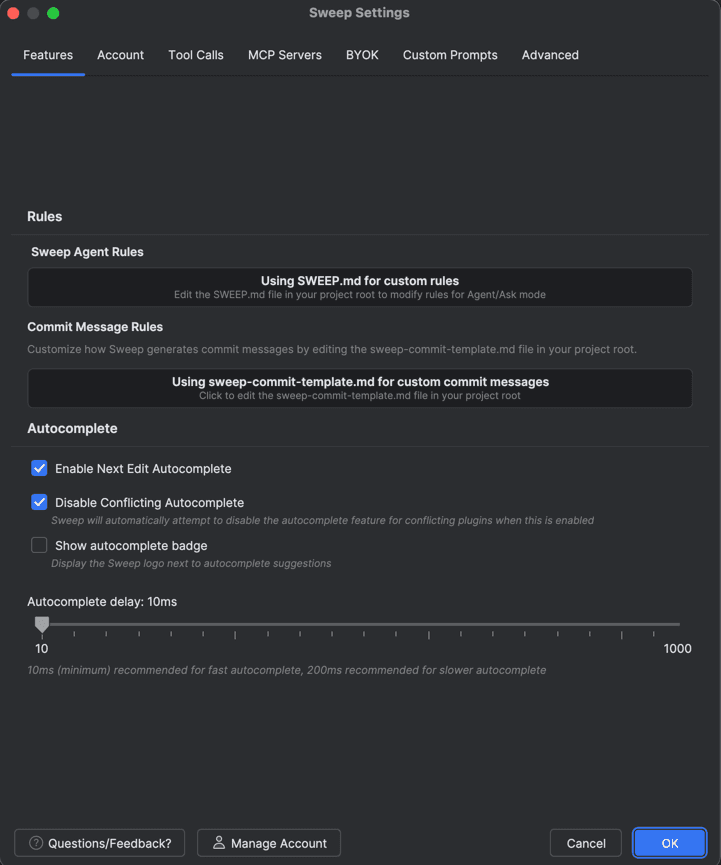Click the help icon next to Questions/Feedback
This screenshot has width=721, height=865.
35,842
